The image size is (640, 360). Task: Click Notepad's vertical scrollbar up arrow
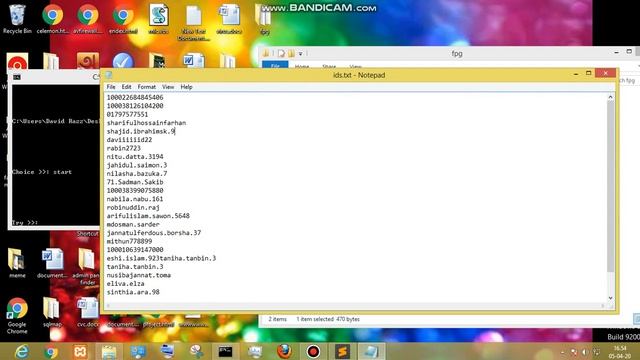tap(610, 97)
